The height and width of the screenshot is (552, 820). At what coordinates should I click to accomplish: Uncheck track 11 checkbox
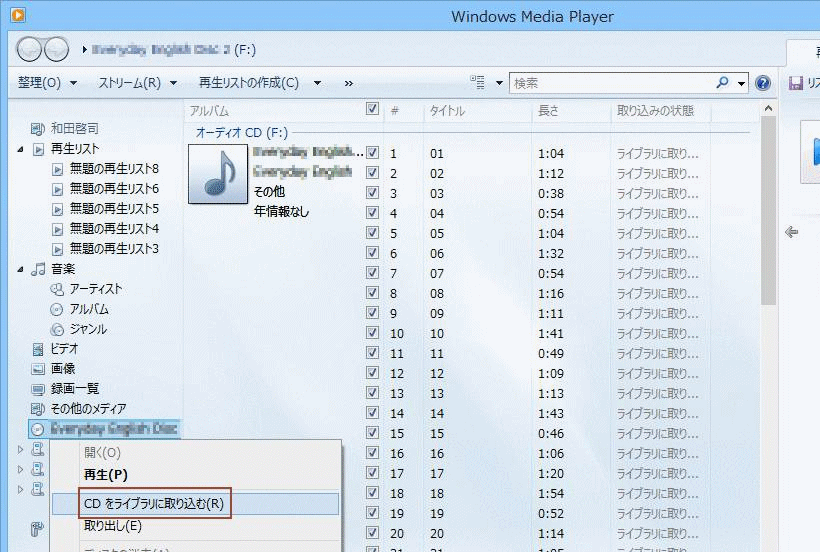click(372, 353)
